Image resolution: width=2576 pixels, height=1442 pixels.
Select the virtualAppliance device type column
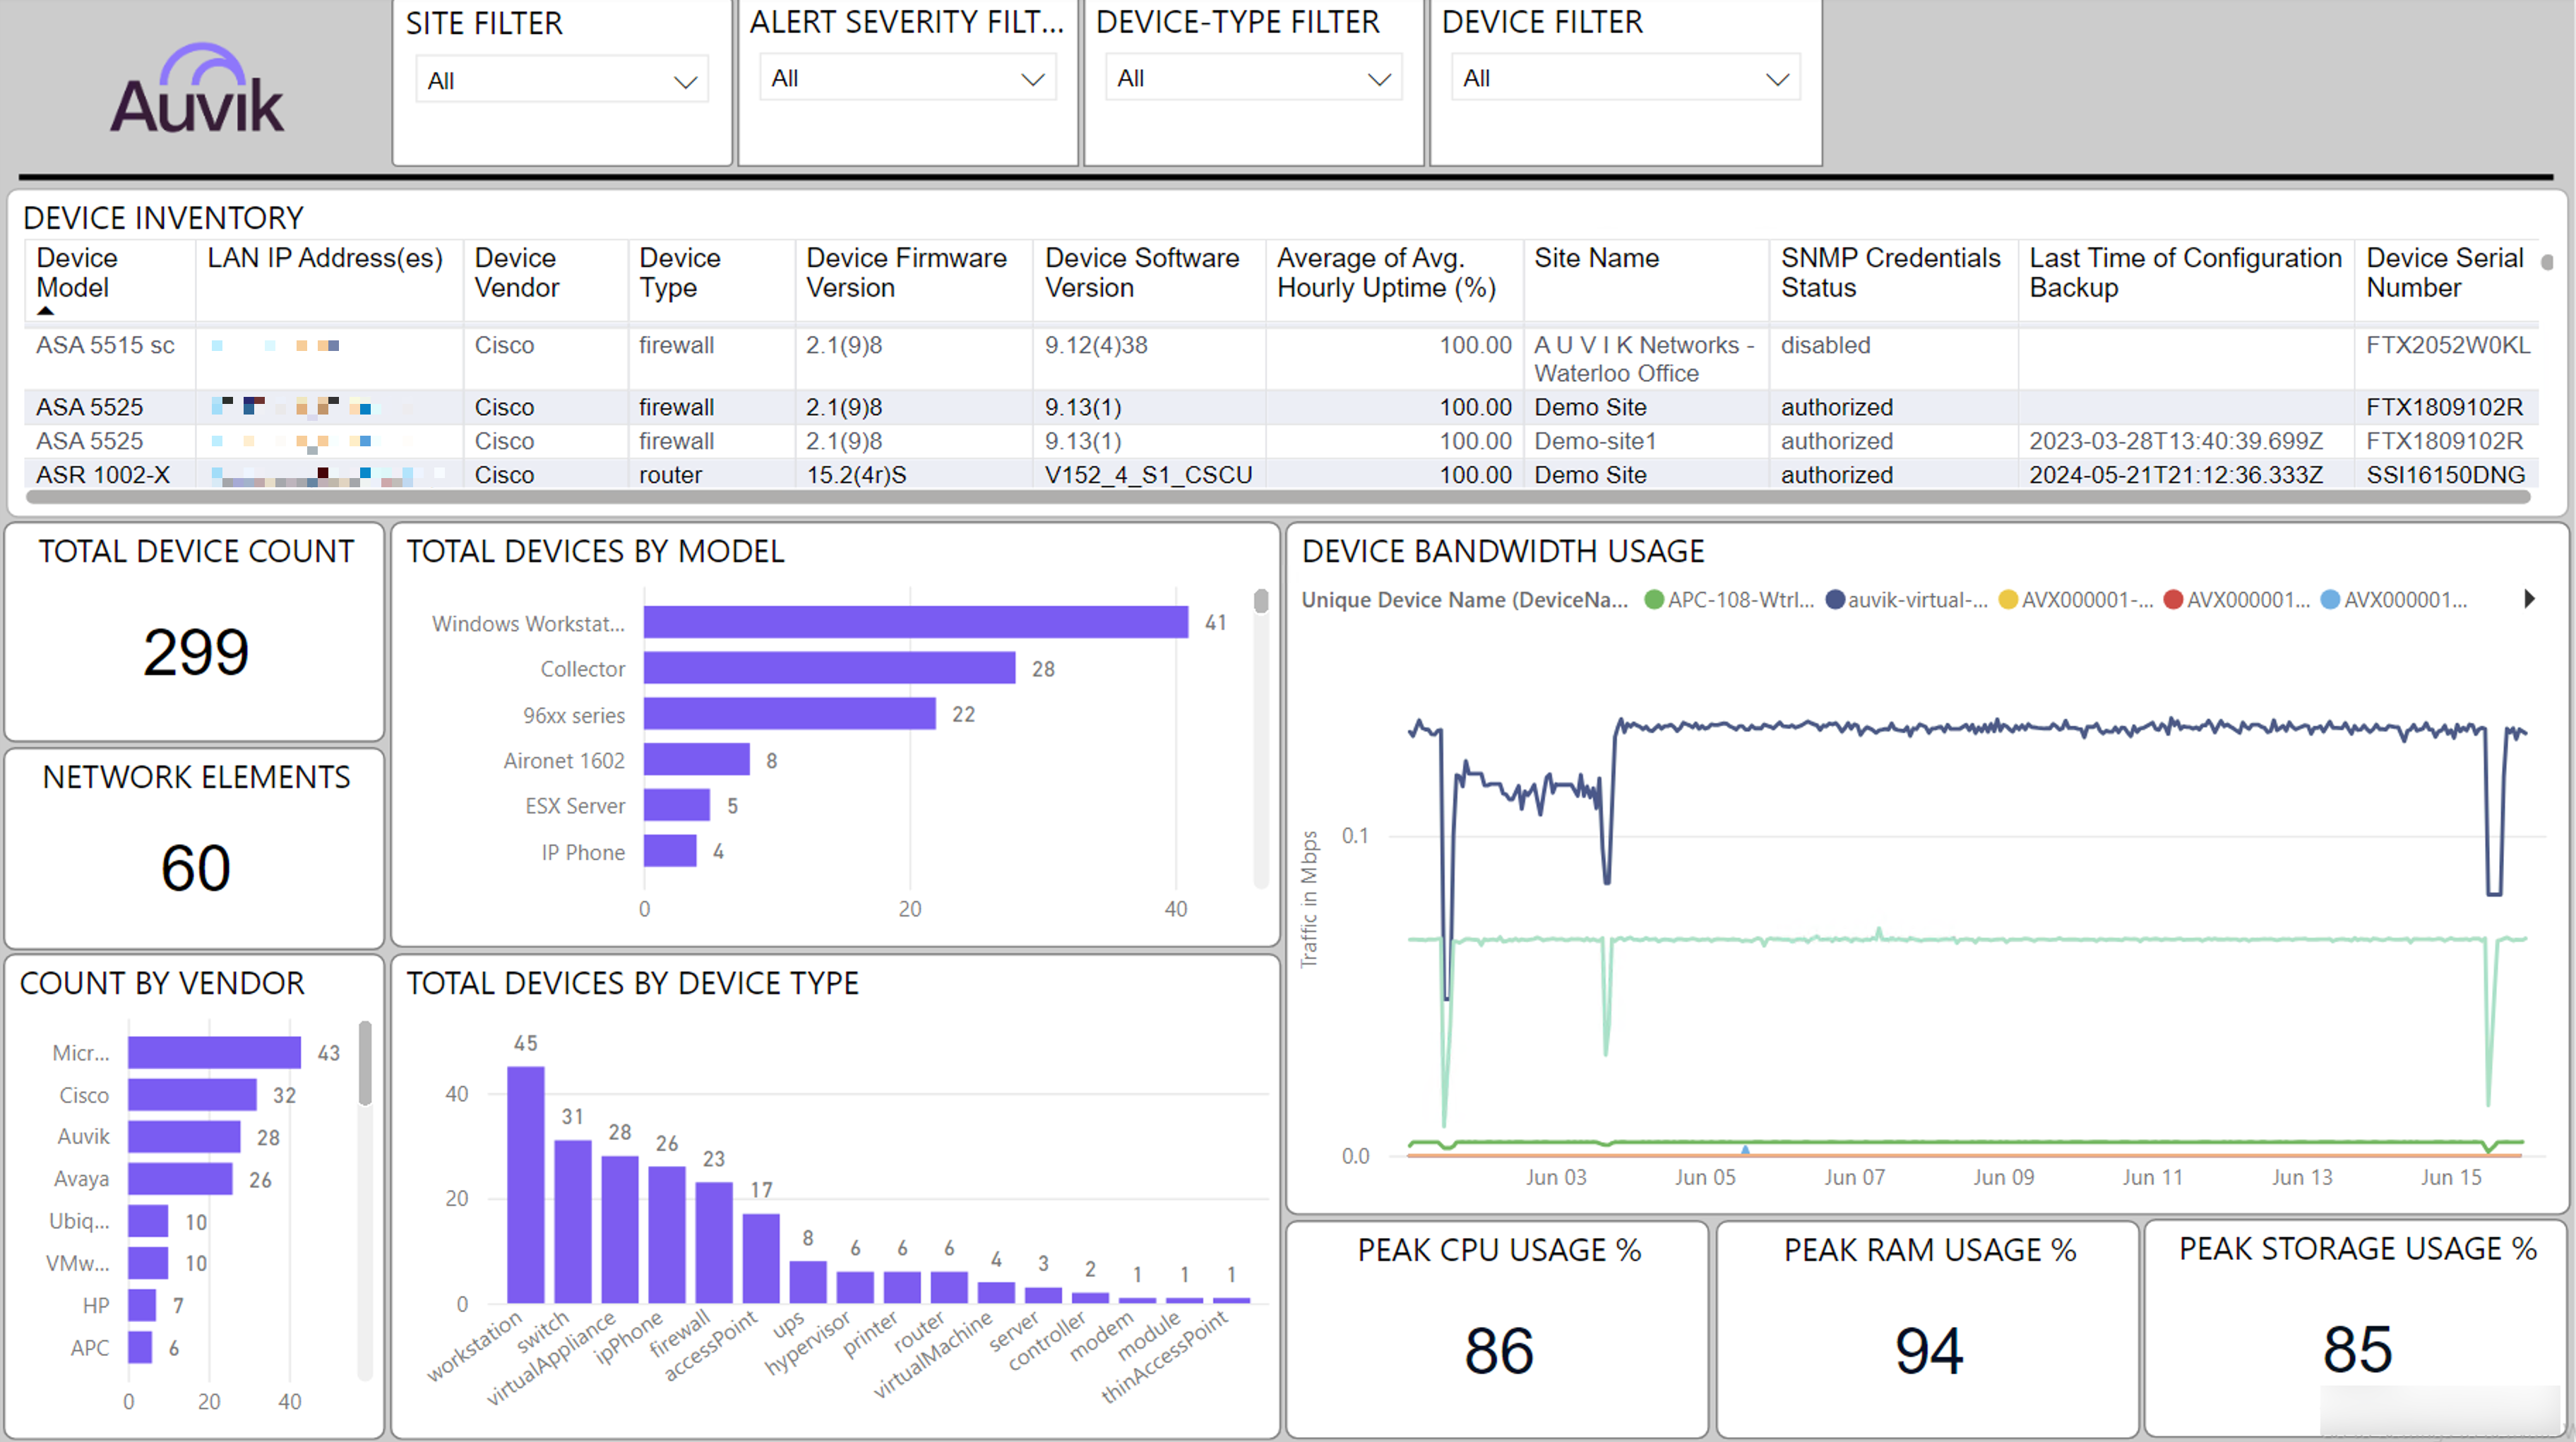point(620,1229)
